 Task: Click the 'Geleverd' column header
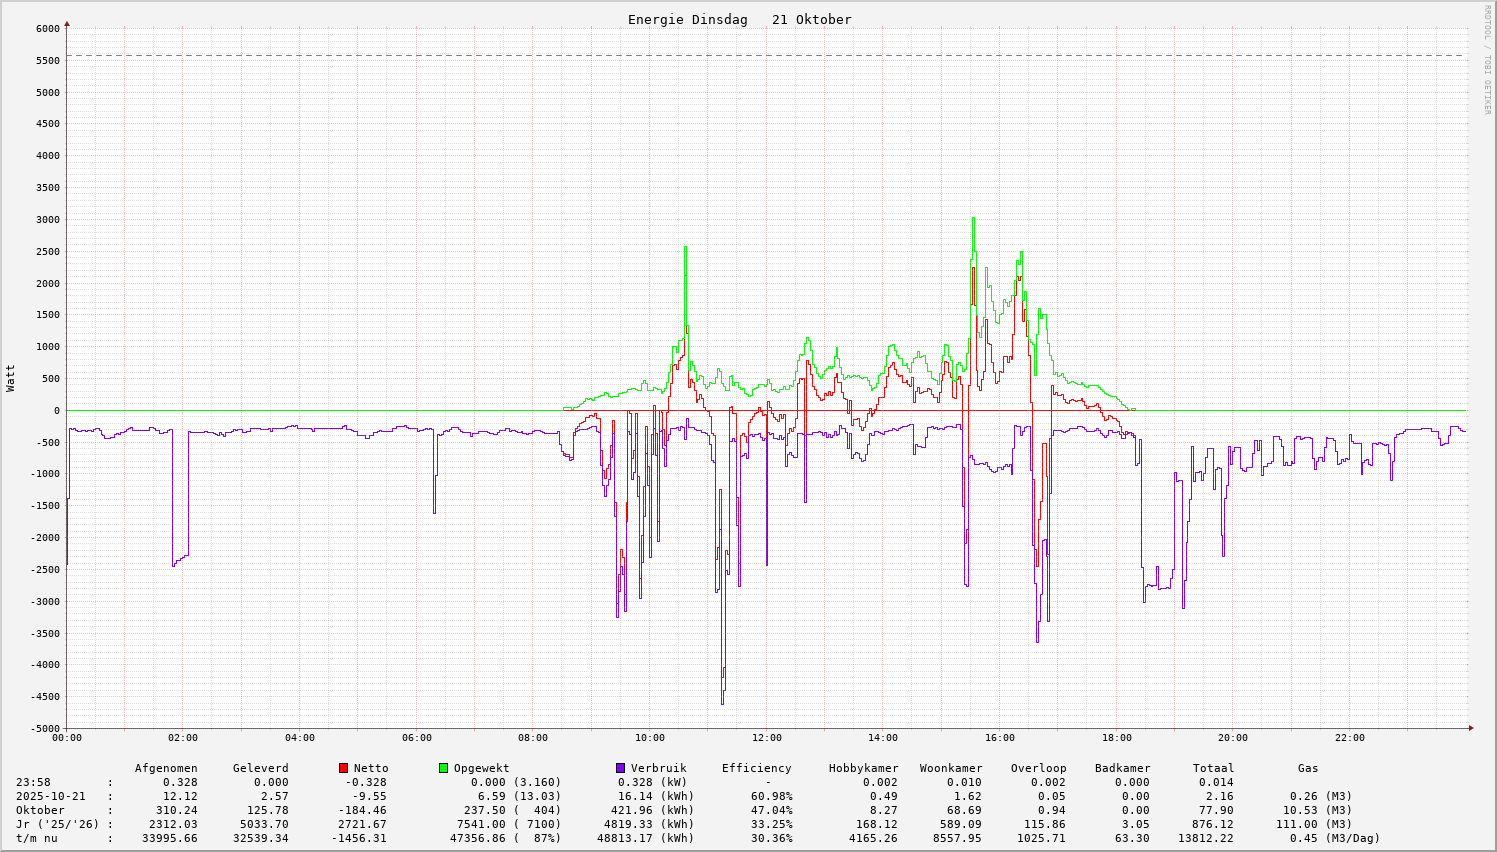point(260,768)
